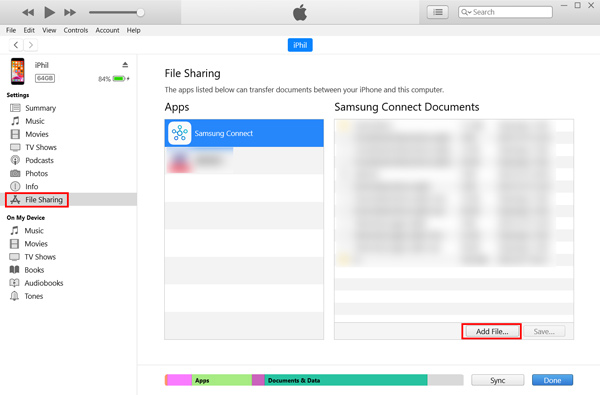Open the Help menu

tap(134, 30)
